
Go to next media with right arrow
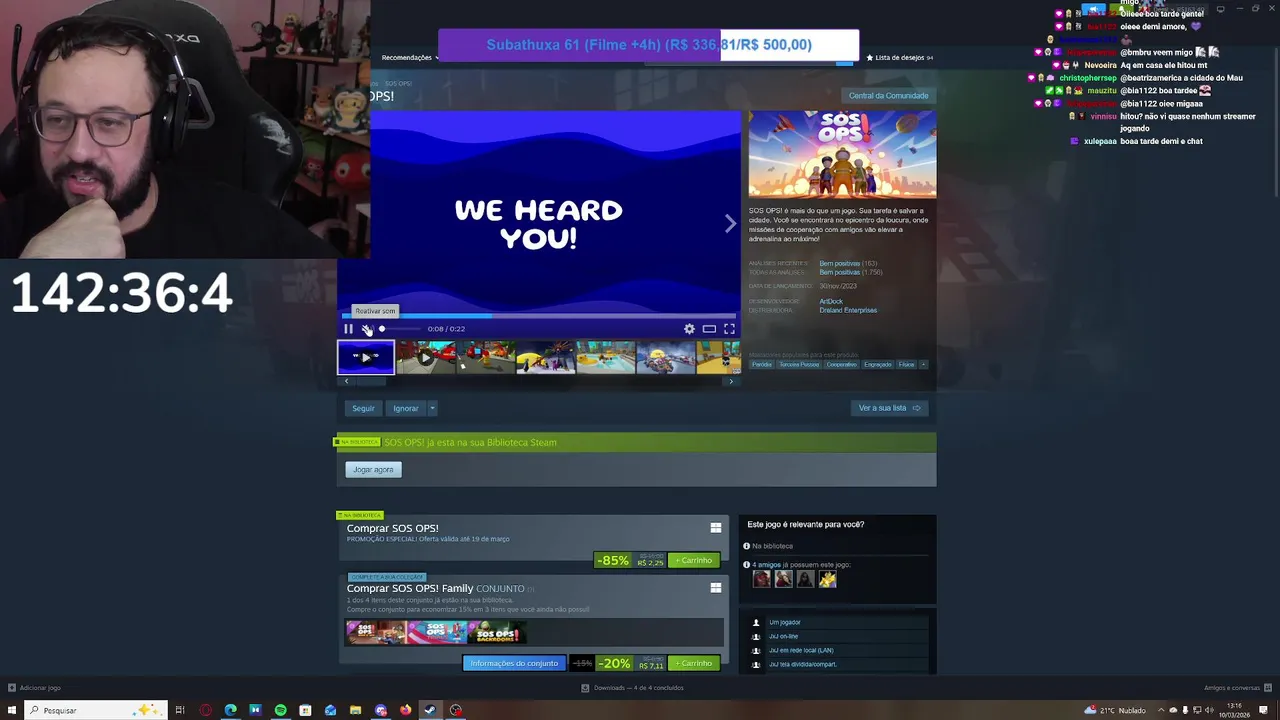pos(730,224)
